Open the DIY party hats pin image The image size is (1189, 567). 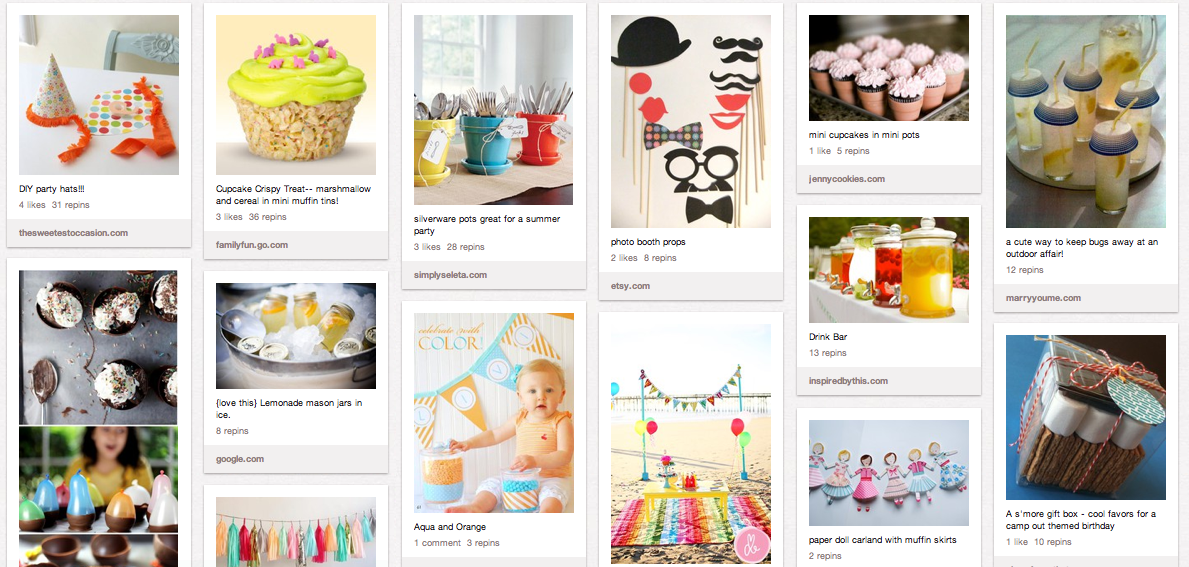[99, 95]
